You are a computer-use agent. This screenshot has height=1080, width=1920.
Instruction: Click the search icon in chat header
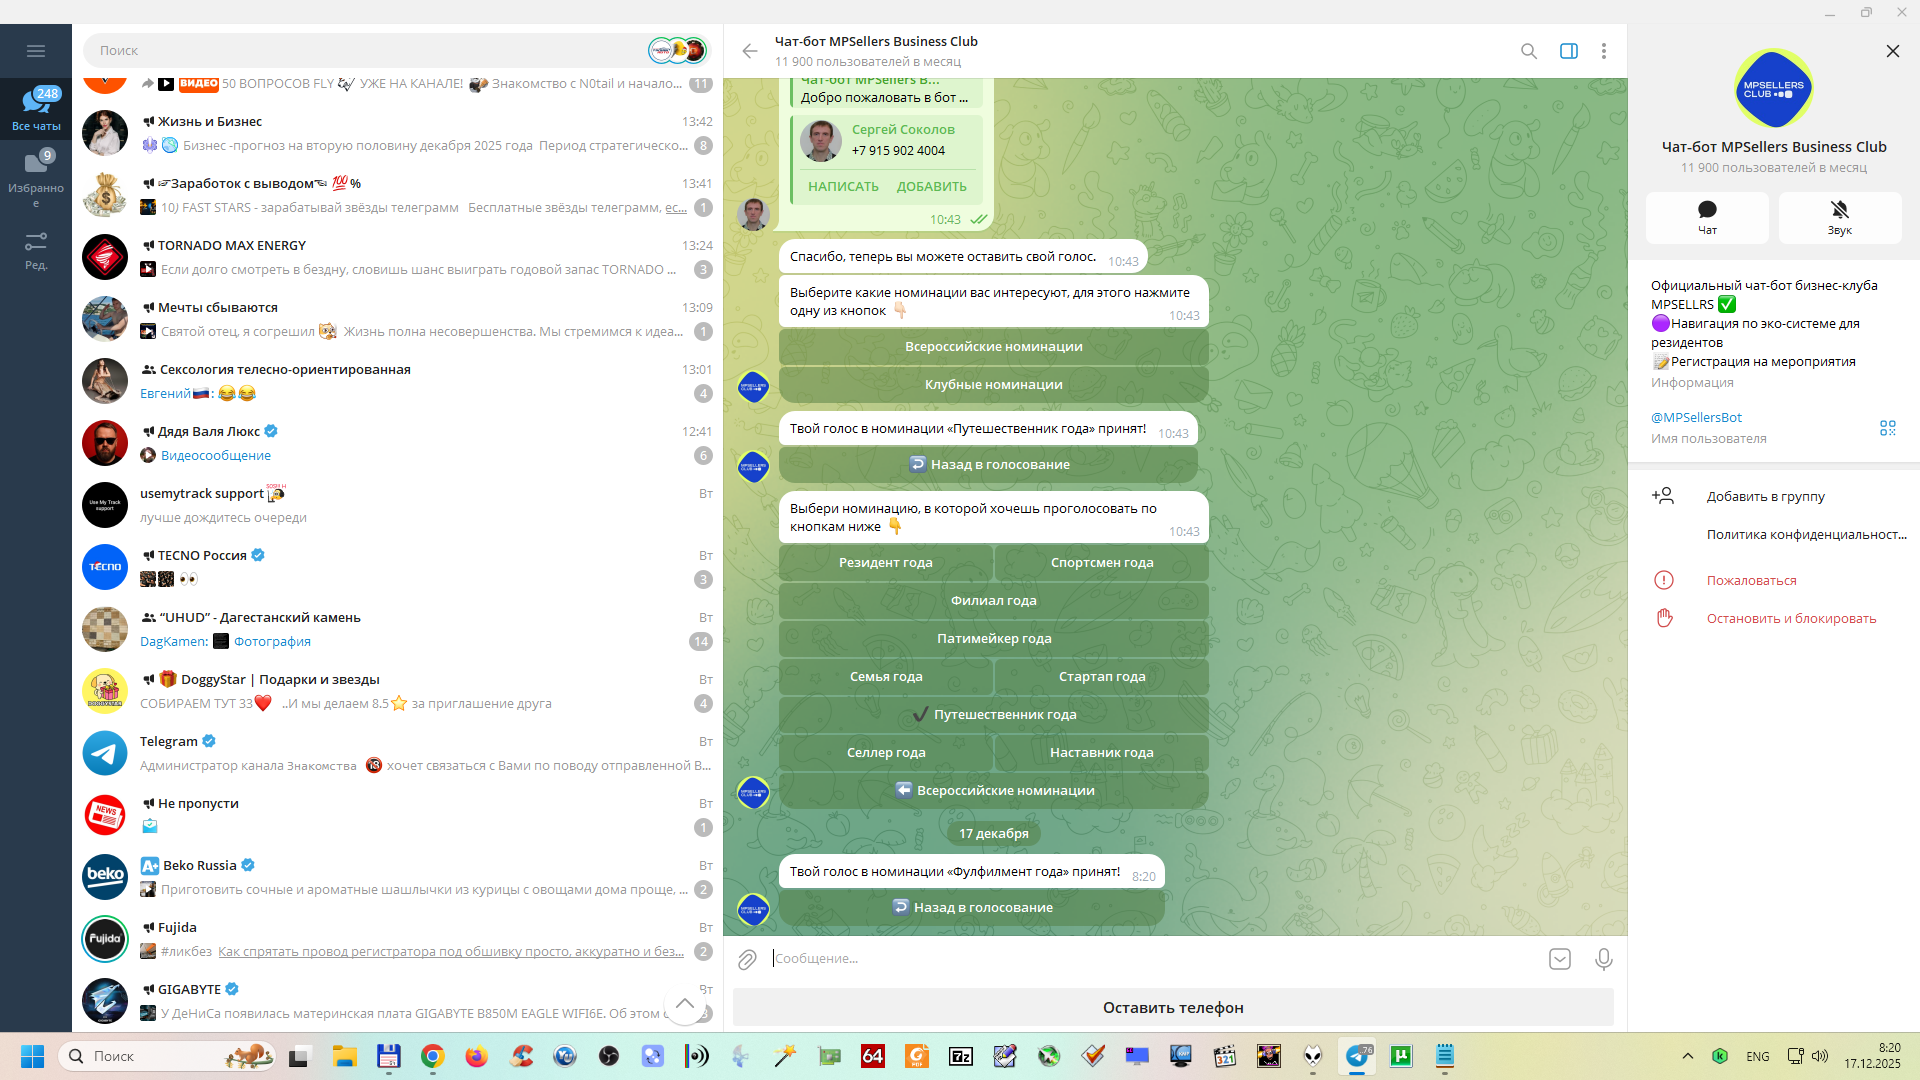1528,51
